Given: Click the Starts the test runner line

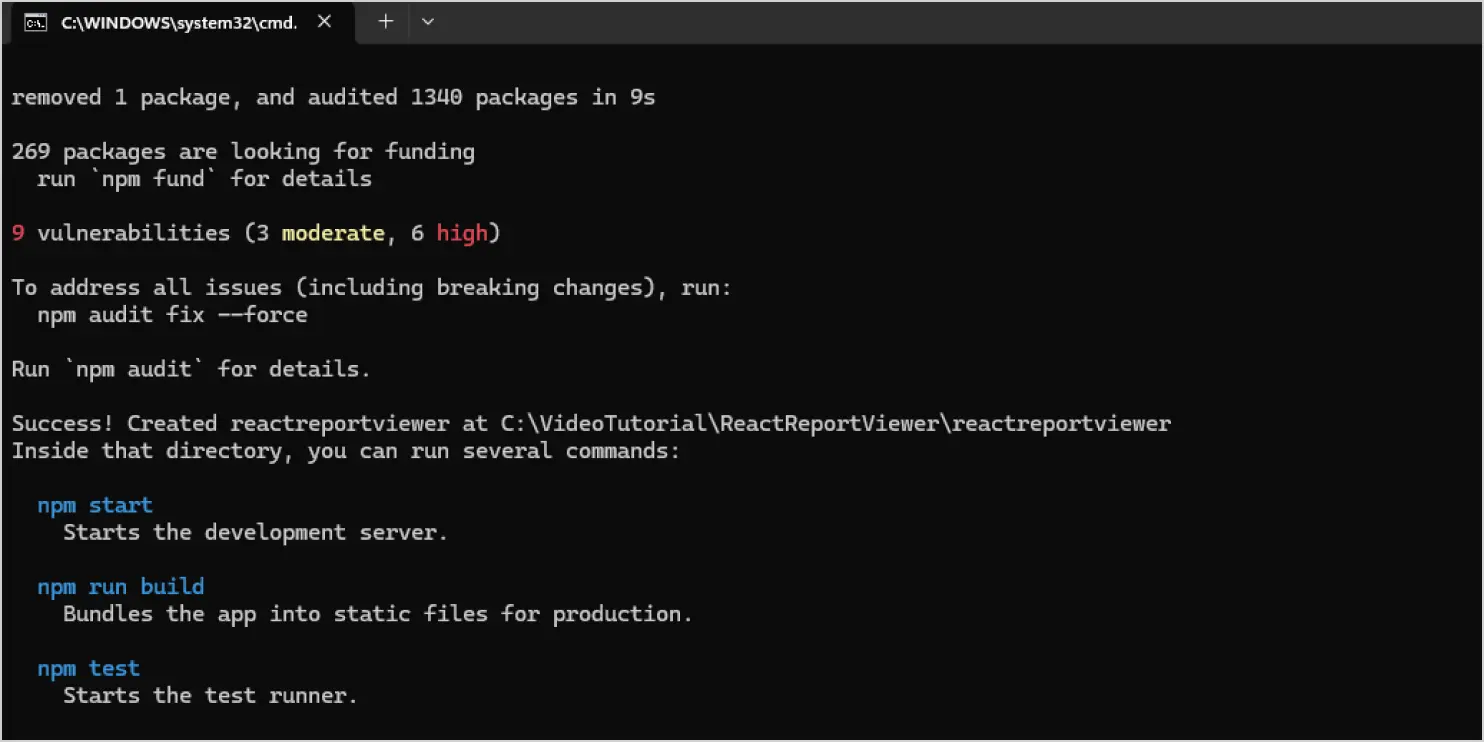Looking at the screenshot, I should (210, 695).
